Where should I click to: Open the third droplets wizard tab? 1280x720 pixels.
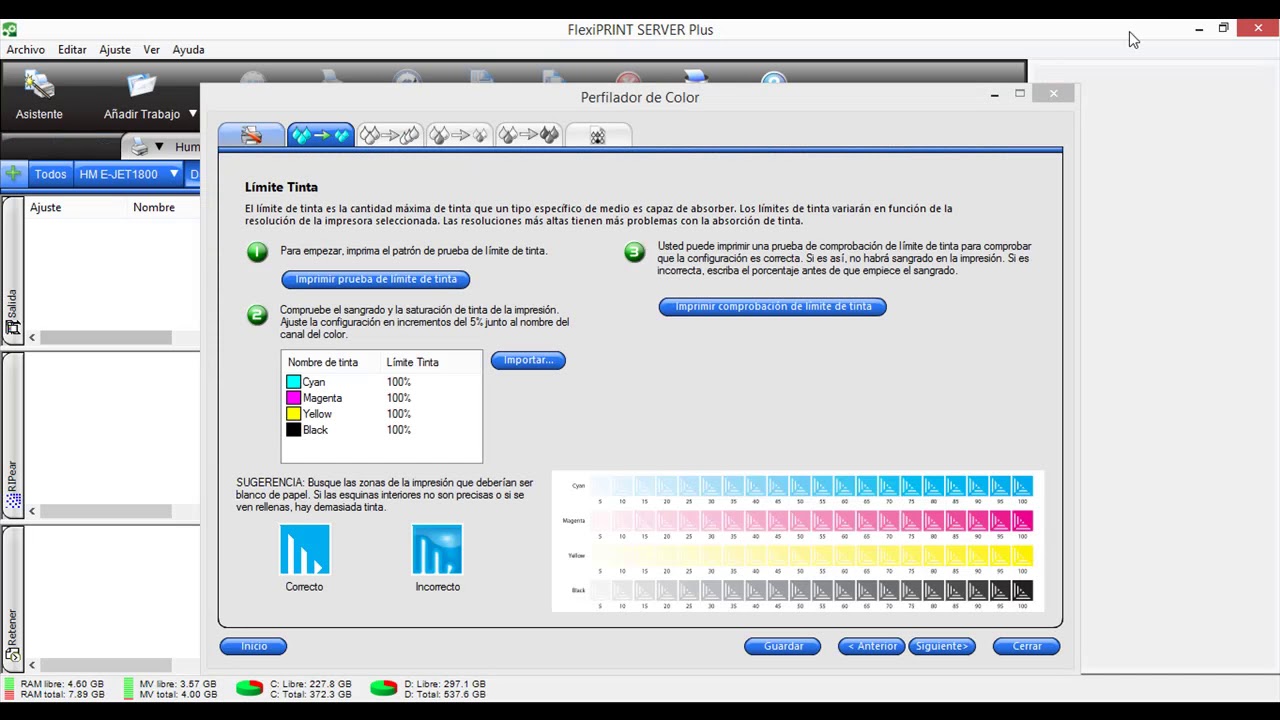point(389,135)
